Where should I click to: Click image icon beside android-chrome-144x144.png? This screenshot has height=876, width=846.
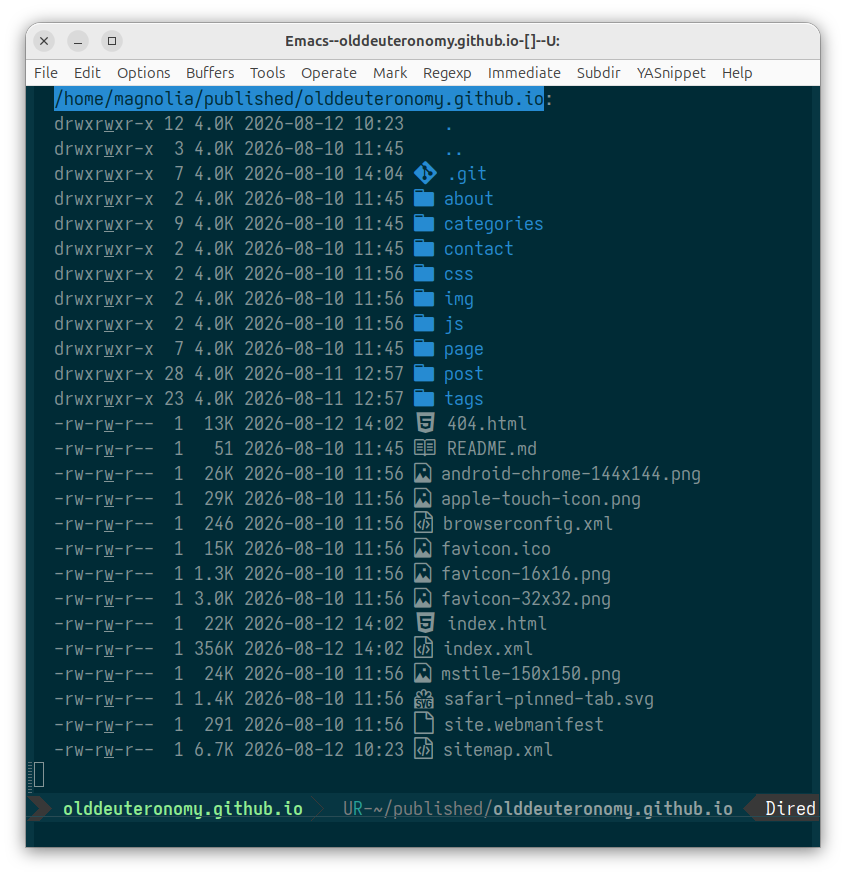coord(423,473)
